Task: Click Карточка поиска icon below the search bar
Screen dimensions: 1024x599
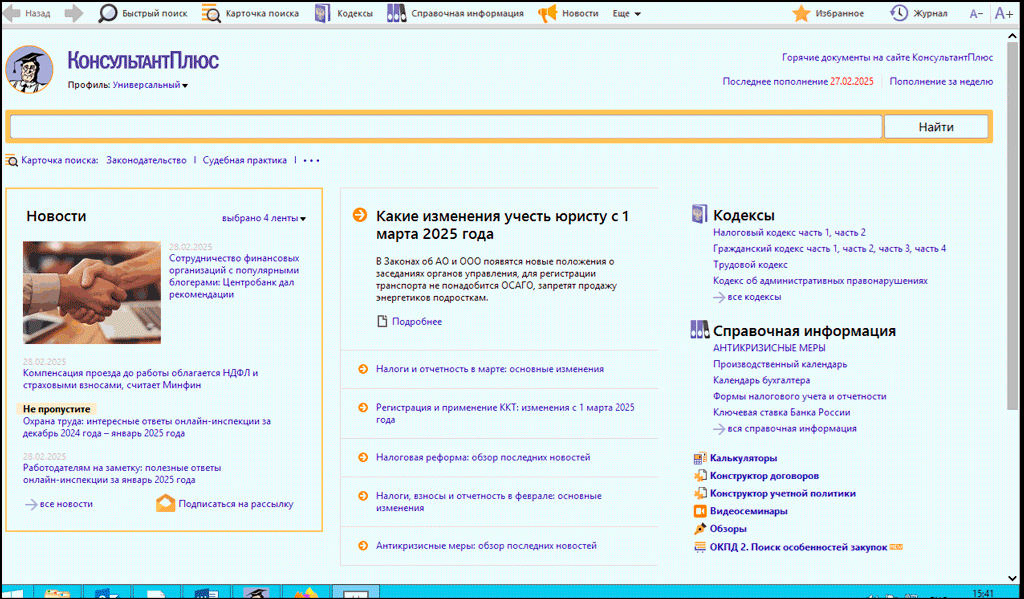Action: (12, 160)
